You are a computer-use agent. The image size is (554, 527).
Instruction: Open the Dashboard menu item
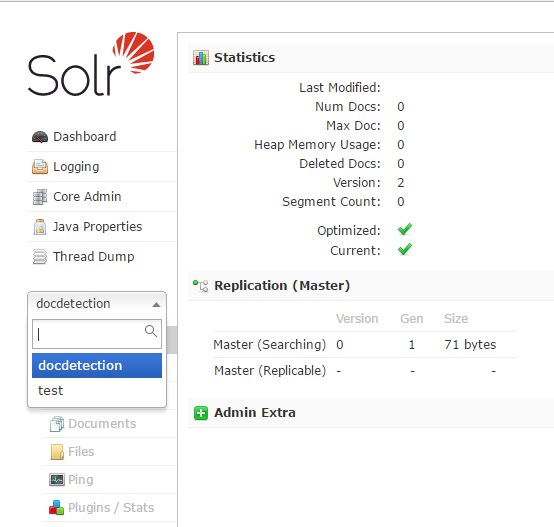click(x=84, y=137)
